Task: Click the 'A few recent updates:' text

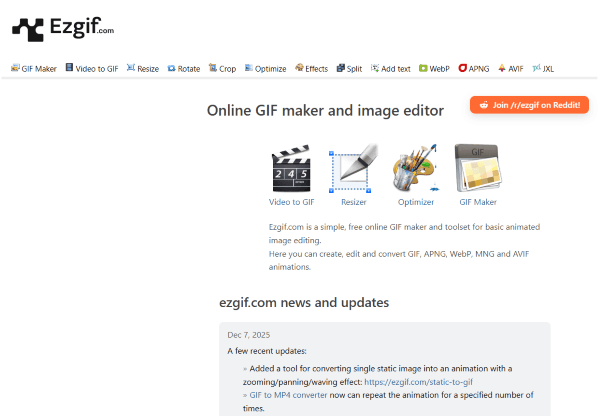Action: tap(267, 351)
